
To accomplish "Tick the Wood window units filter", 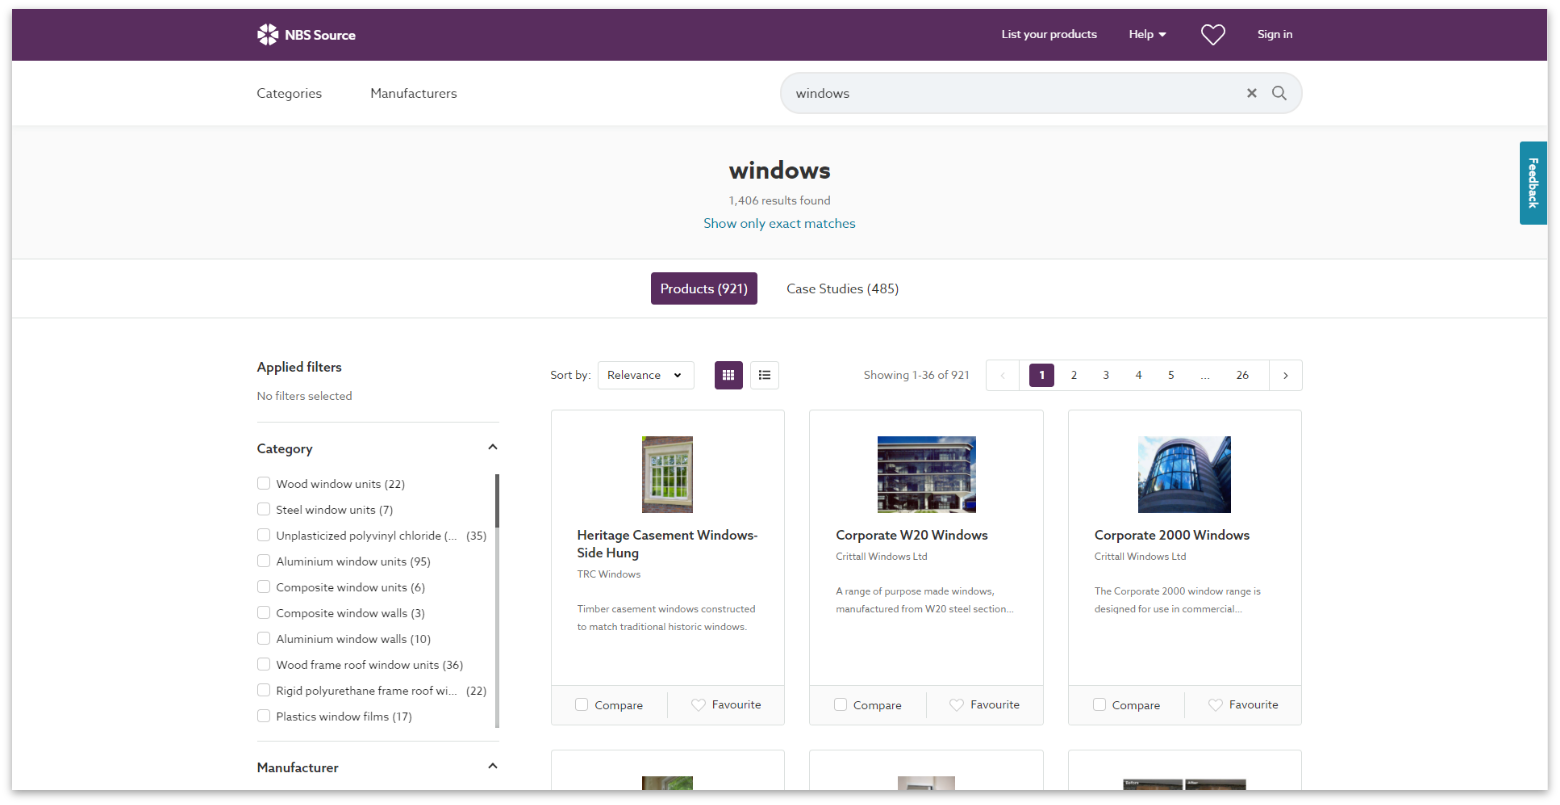I will (x=264, y=484).
